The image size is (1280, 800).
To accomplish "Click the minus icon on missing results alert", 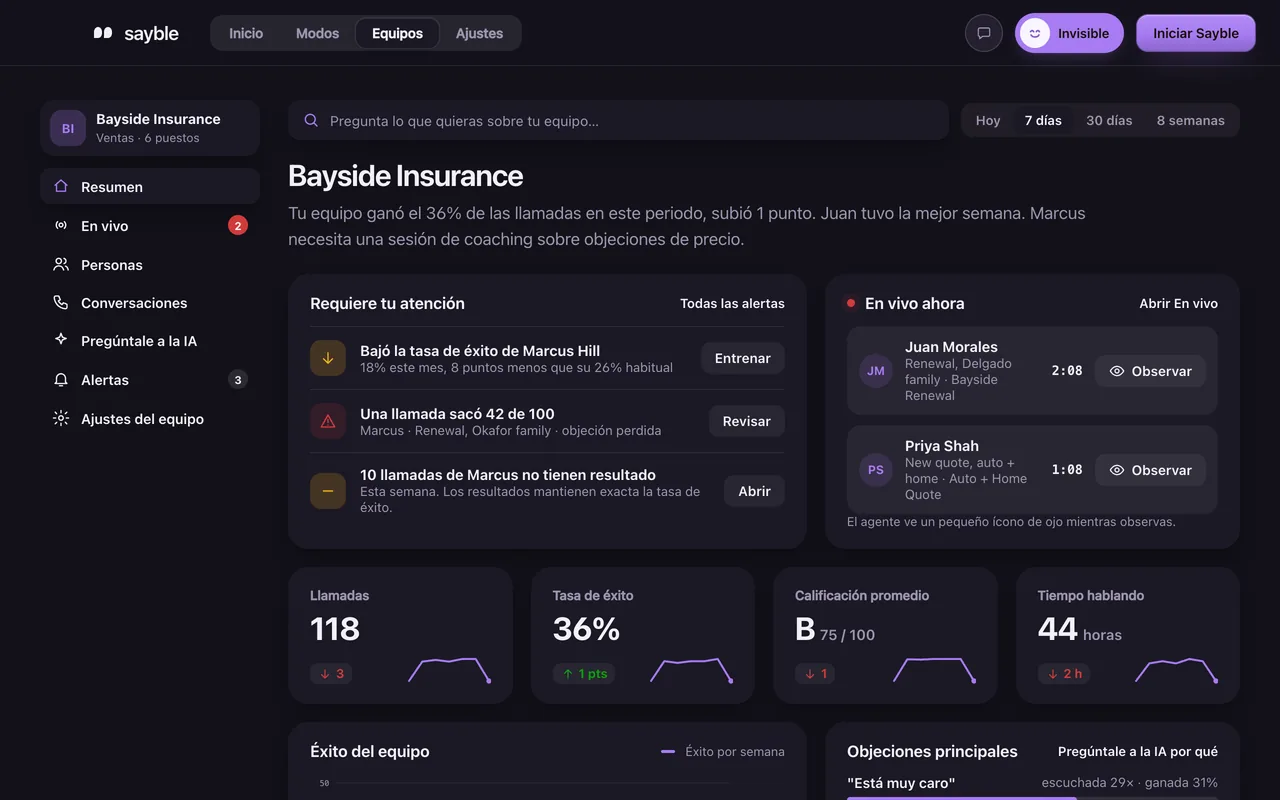I will click(328, 491).
